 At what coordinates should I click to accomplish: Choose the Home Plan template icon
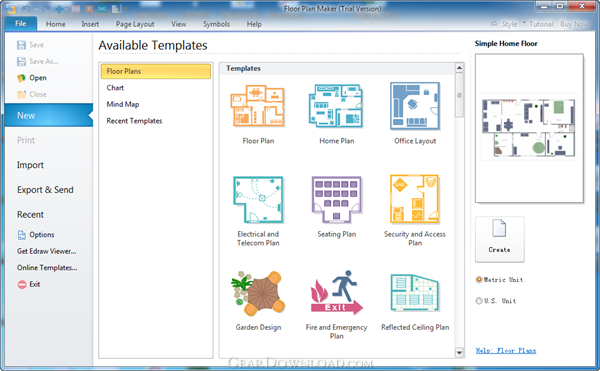tap(336, 106)
